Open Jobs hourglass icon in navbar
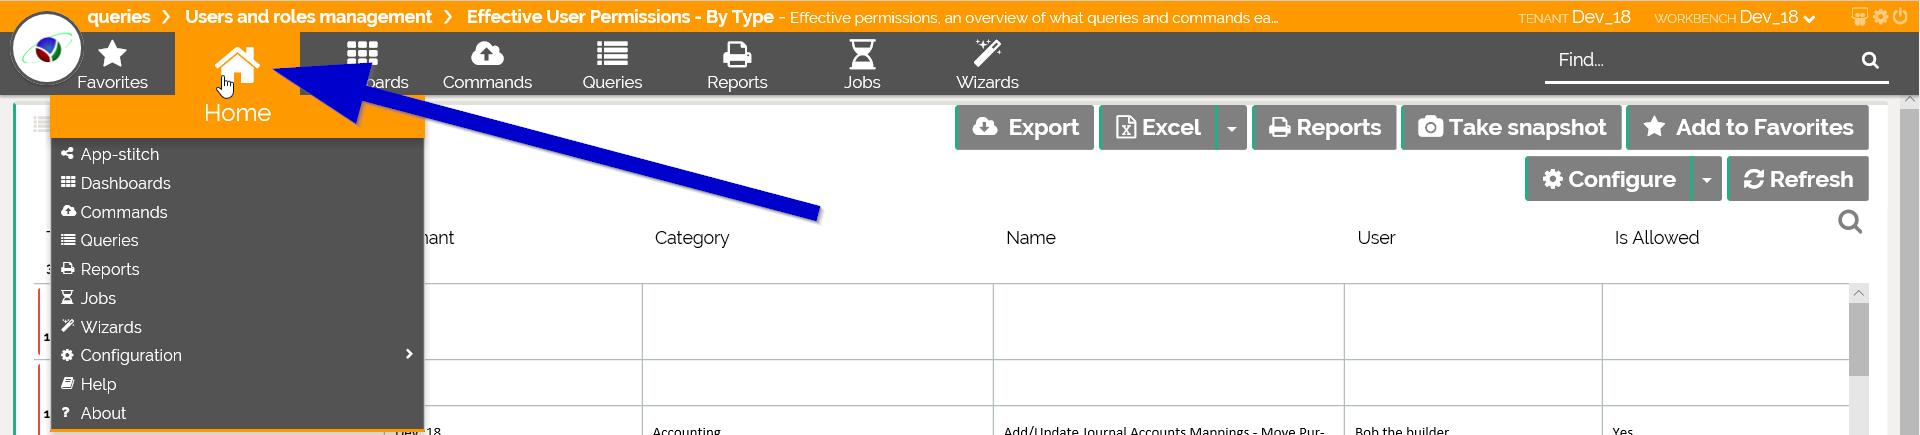The image size is (1920, 435). pos(861,55)
